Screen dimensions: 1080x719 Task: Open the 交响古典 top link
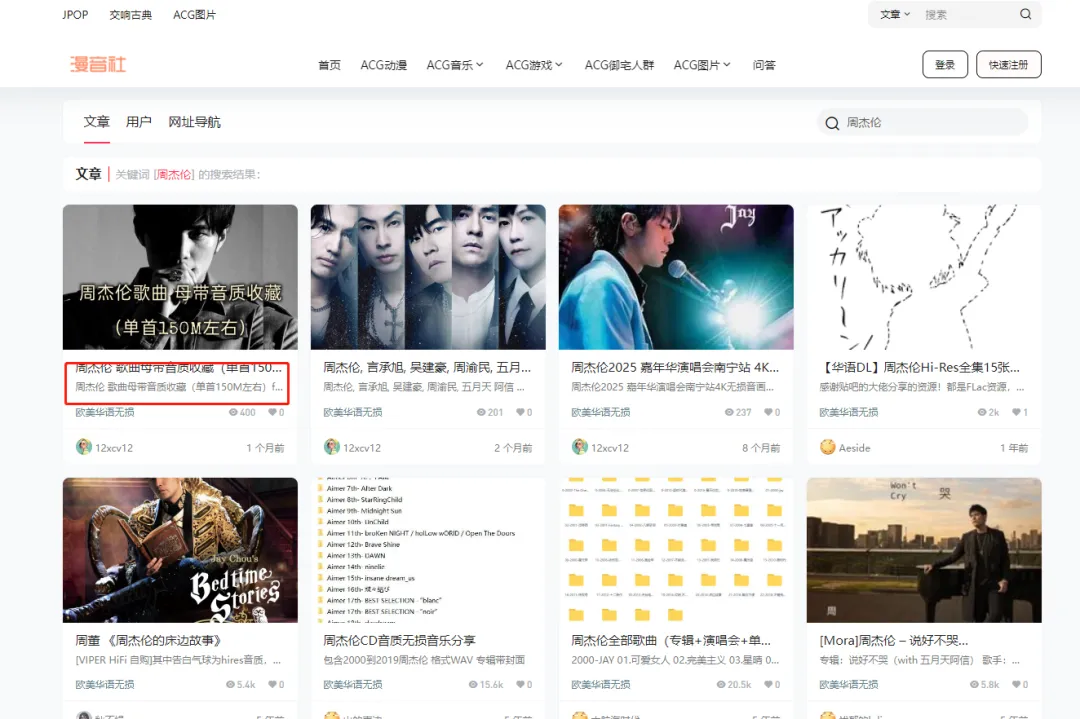(x=131, y=14)
